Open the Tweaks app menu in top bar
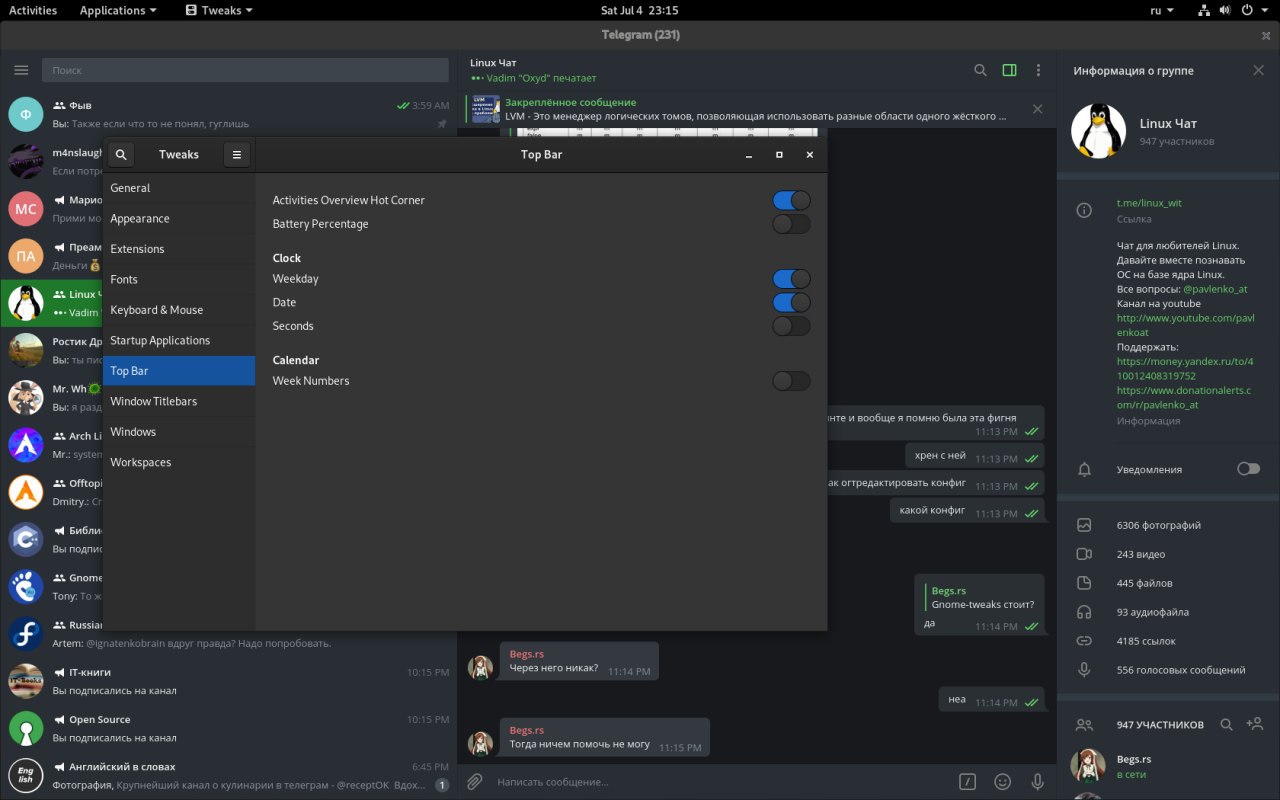The height and width of the screenshot is (800, 1280). click(x=219, y=10)
